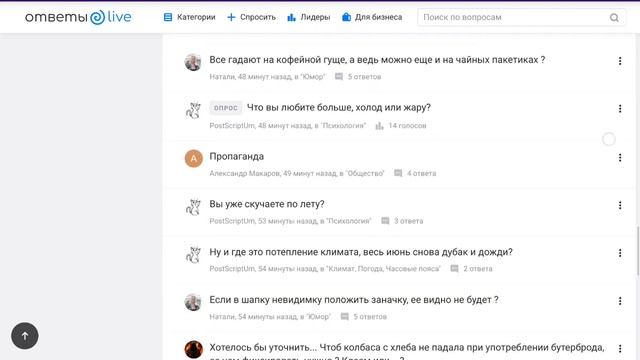The height and width of the screenshot is (360, 640).
Task: Click comments icon of кофейной гуще question
Action: [339, 77]
